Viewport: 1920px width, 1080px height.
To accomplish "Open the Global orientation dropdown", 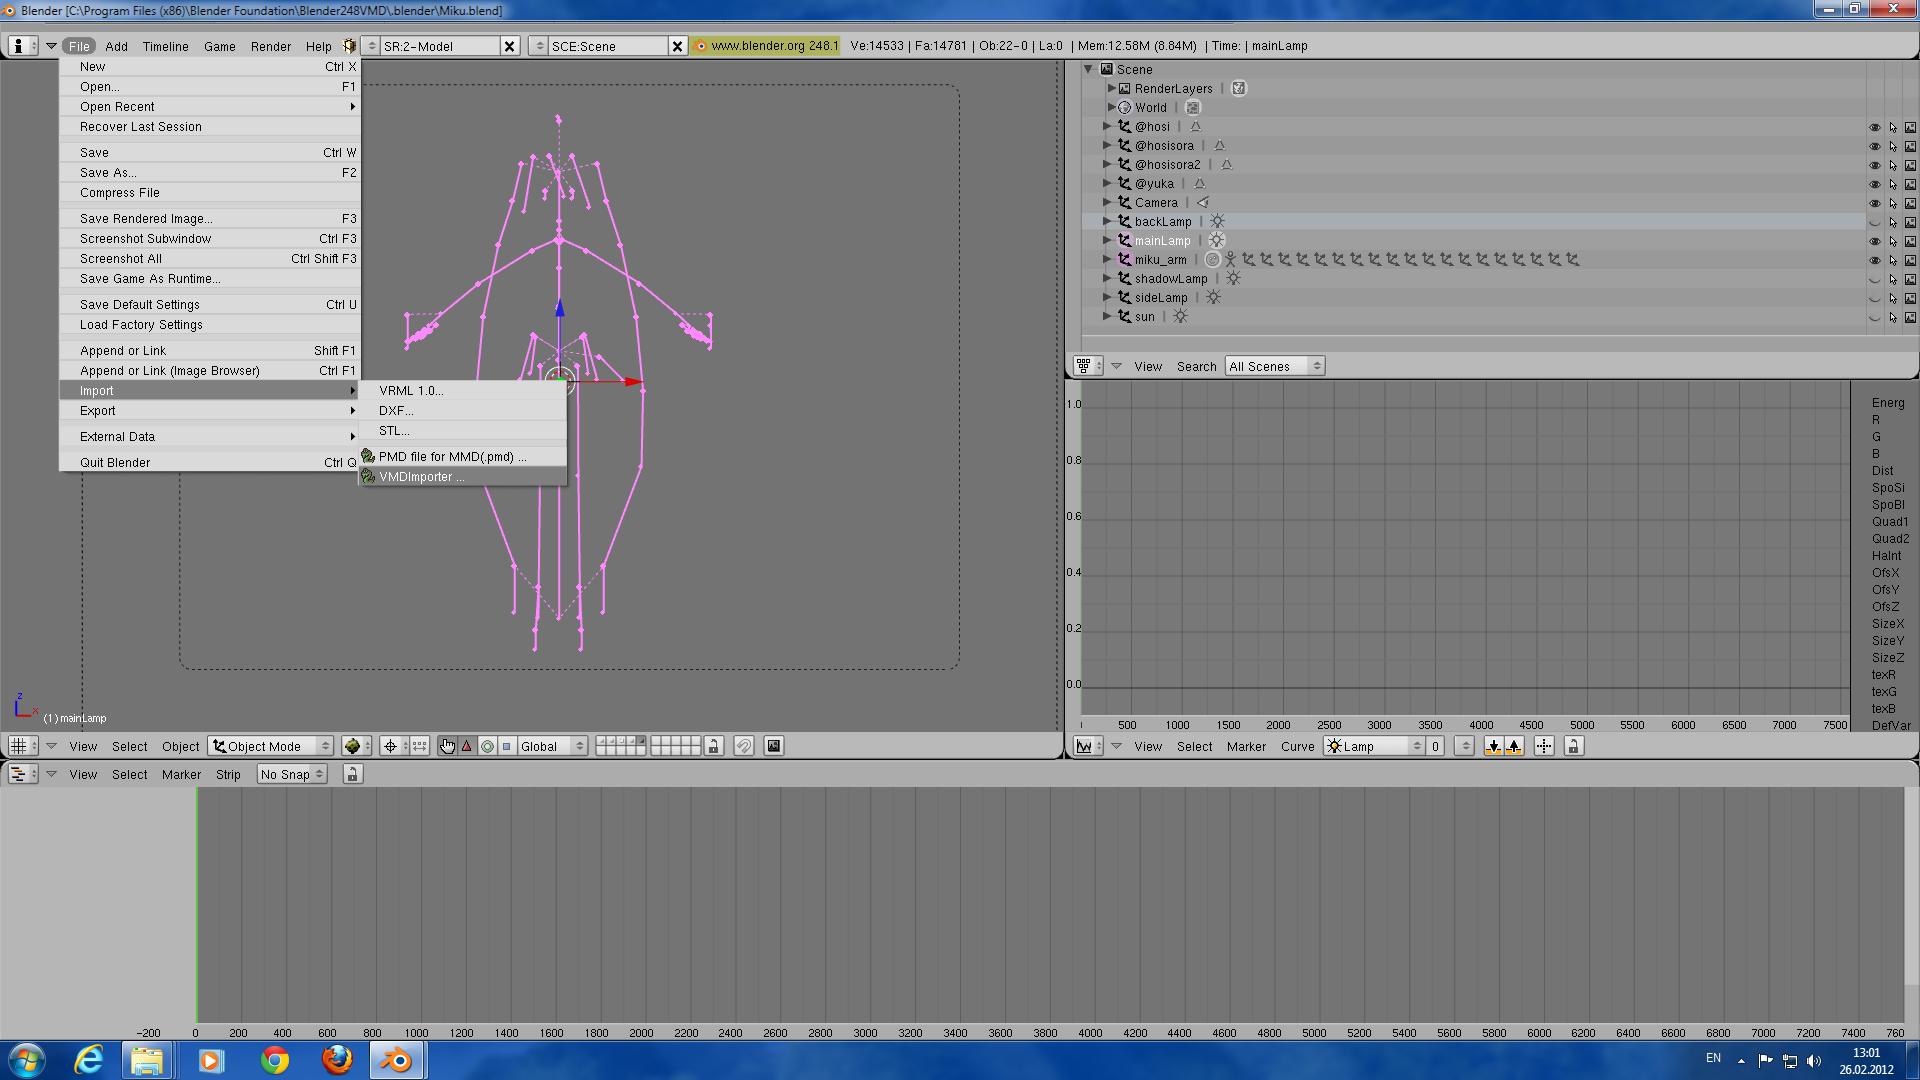I will pos(552,746).
